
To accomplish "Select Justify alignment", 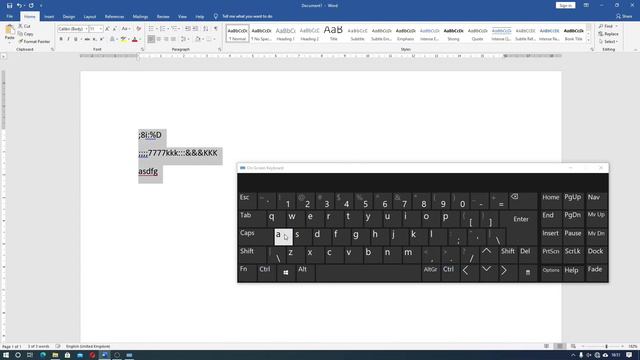I will click(x=173, y=39).
